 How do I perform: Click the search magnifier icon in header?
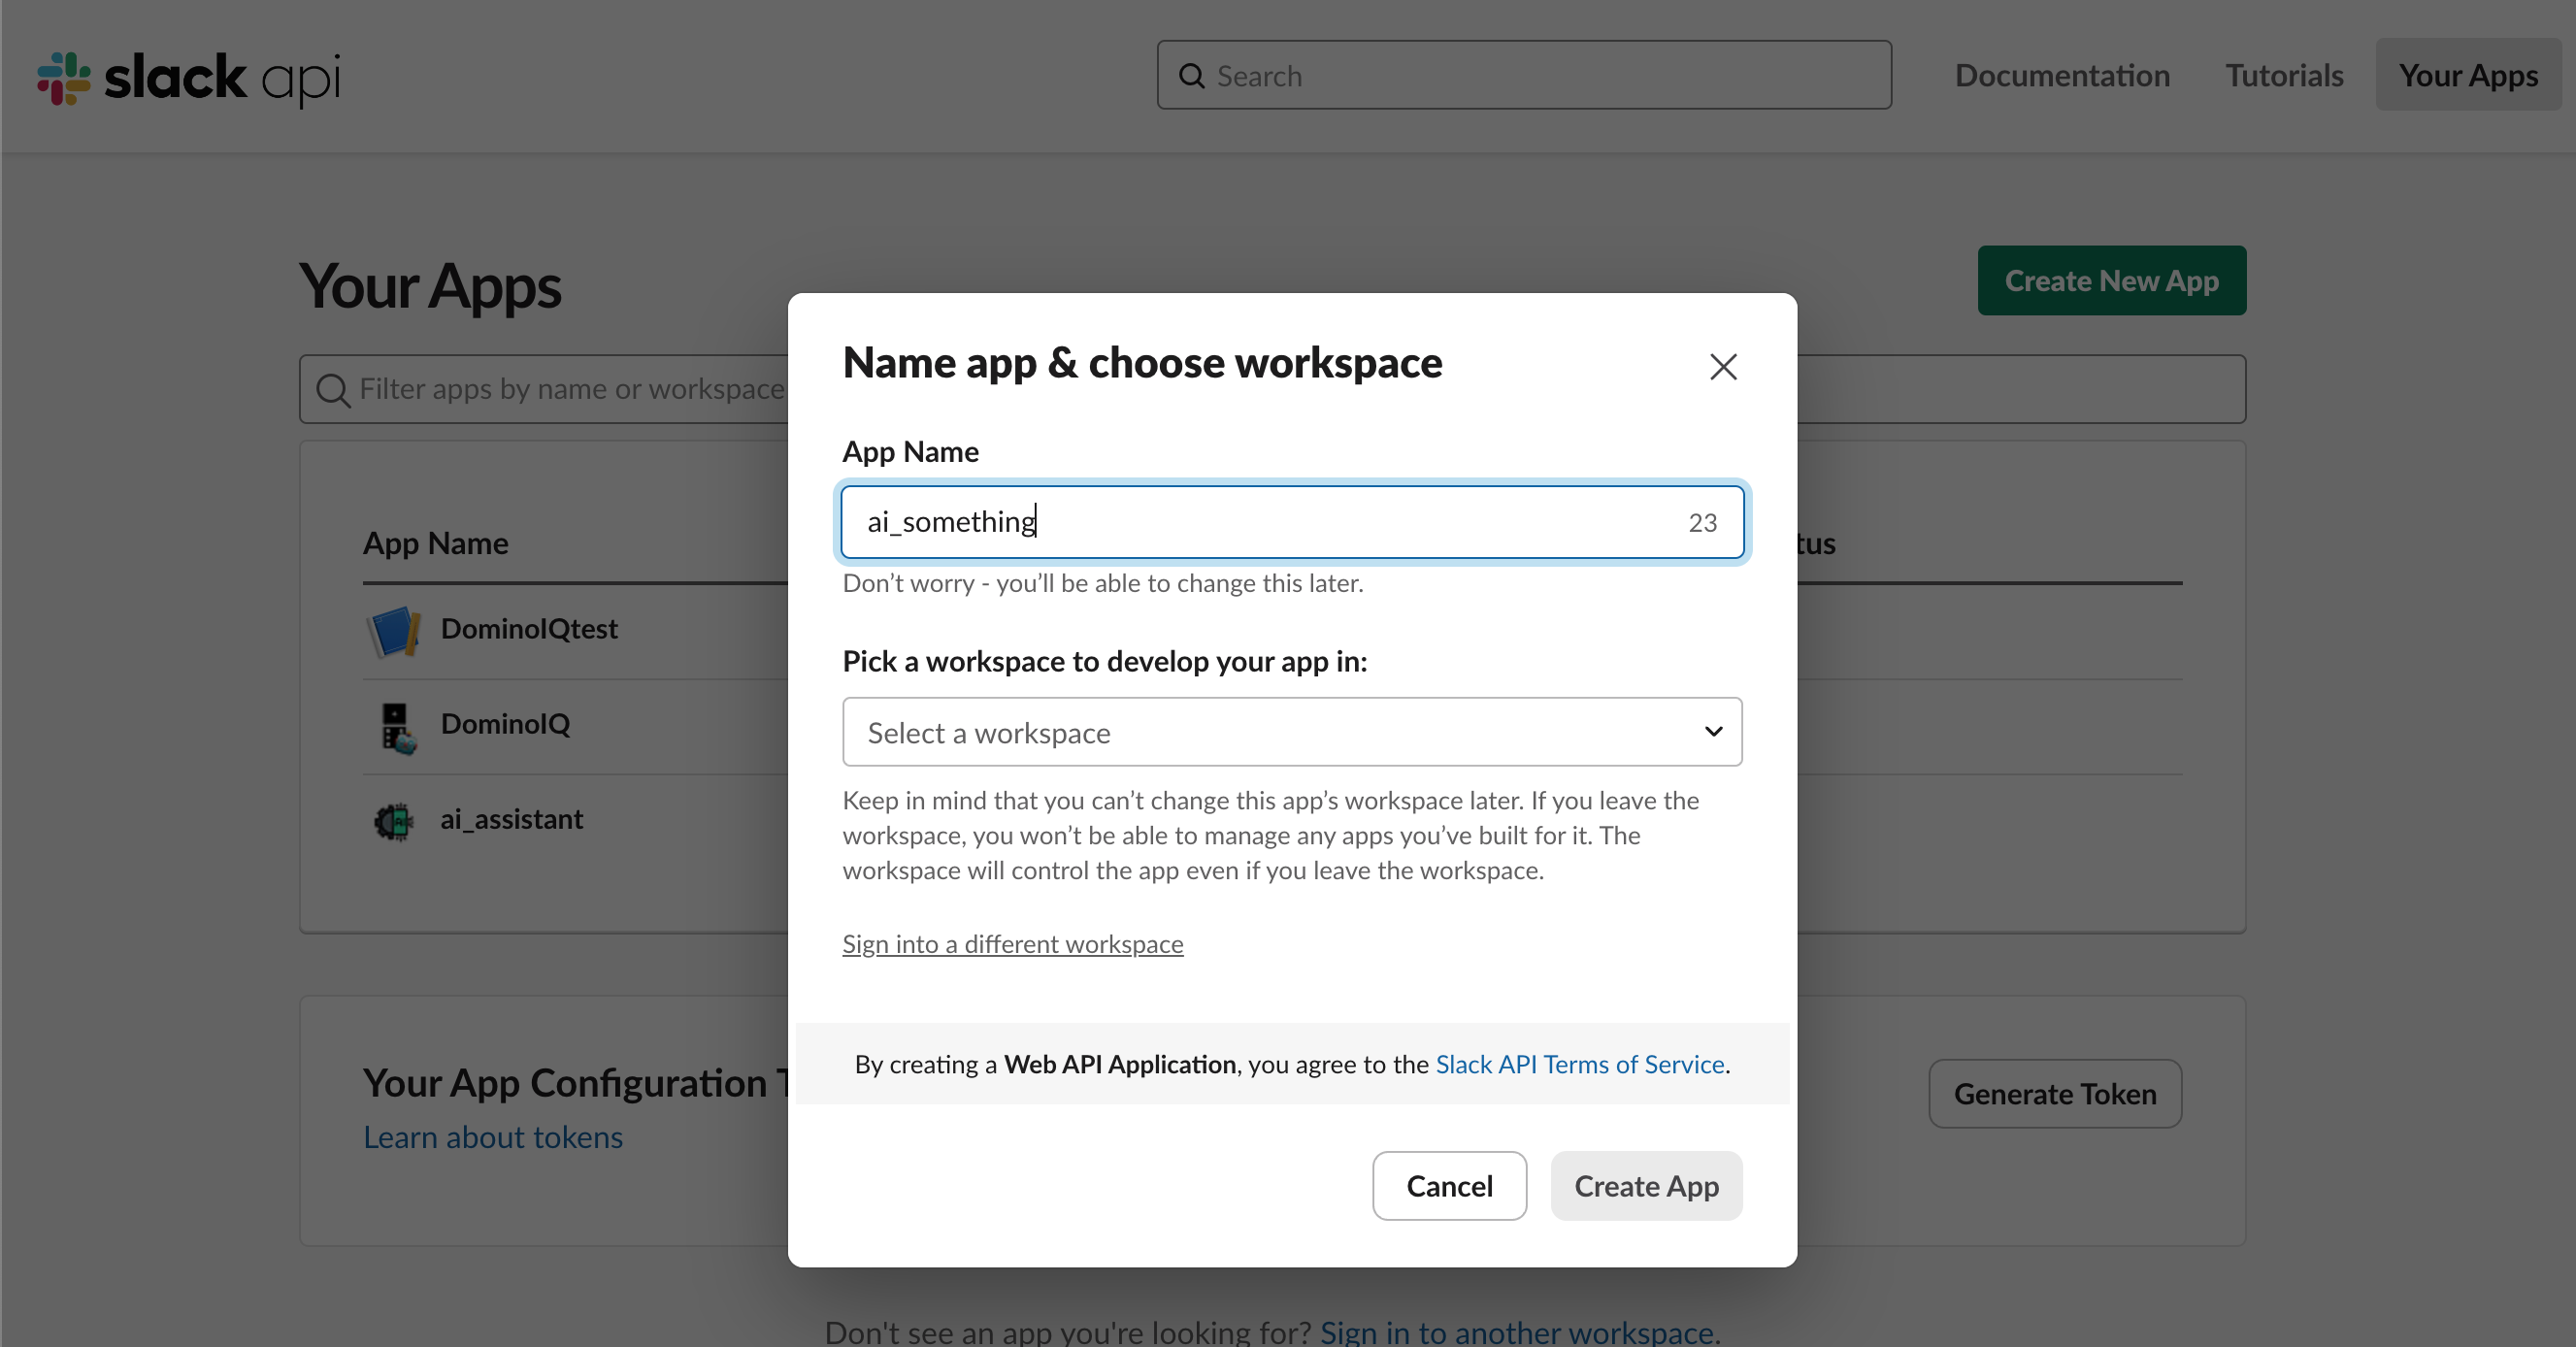1191,76
